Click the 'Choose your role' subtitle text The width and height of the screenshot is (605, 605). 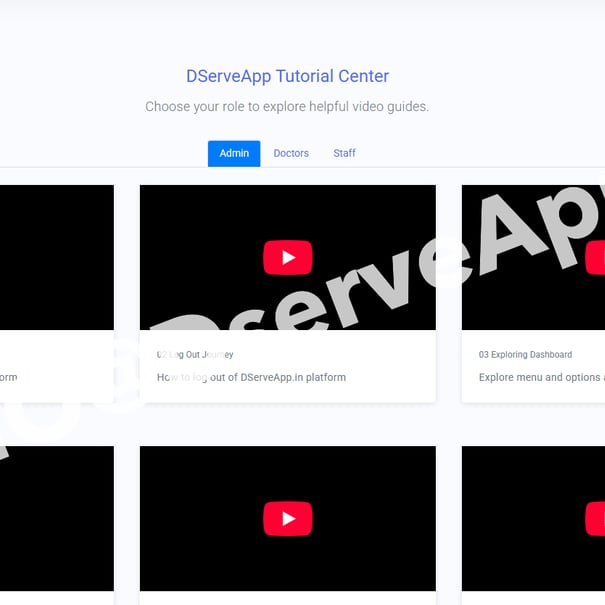tap(287, 106)
